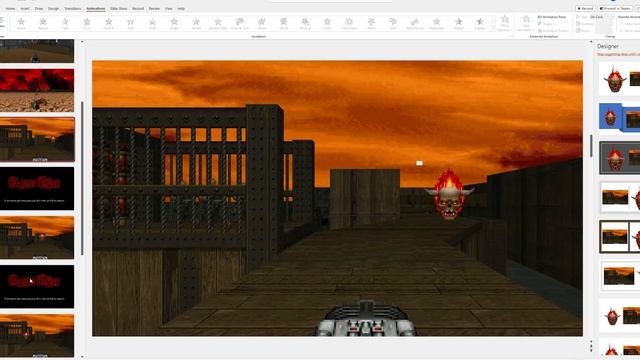
Task: Select the highlighted current slide thumbnail
Action: tap(37, 139)
